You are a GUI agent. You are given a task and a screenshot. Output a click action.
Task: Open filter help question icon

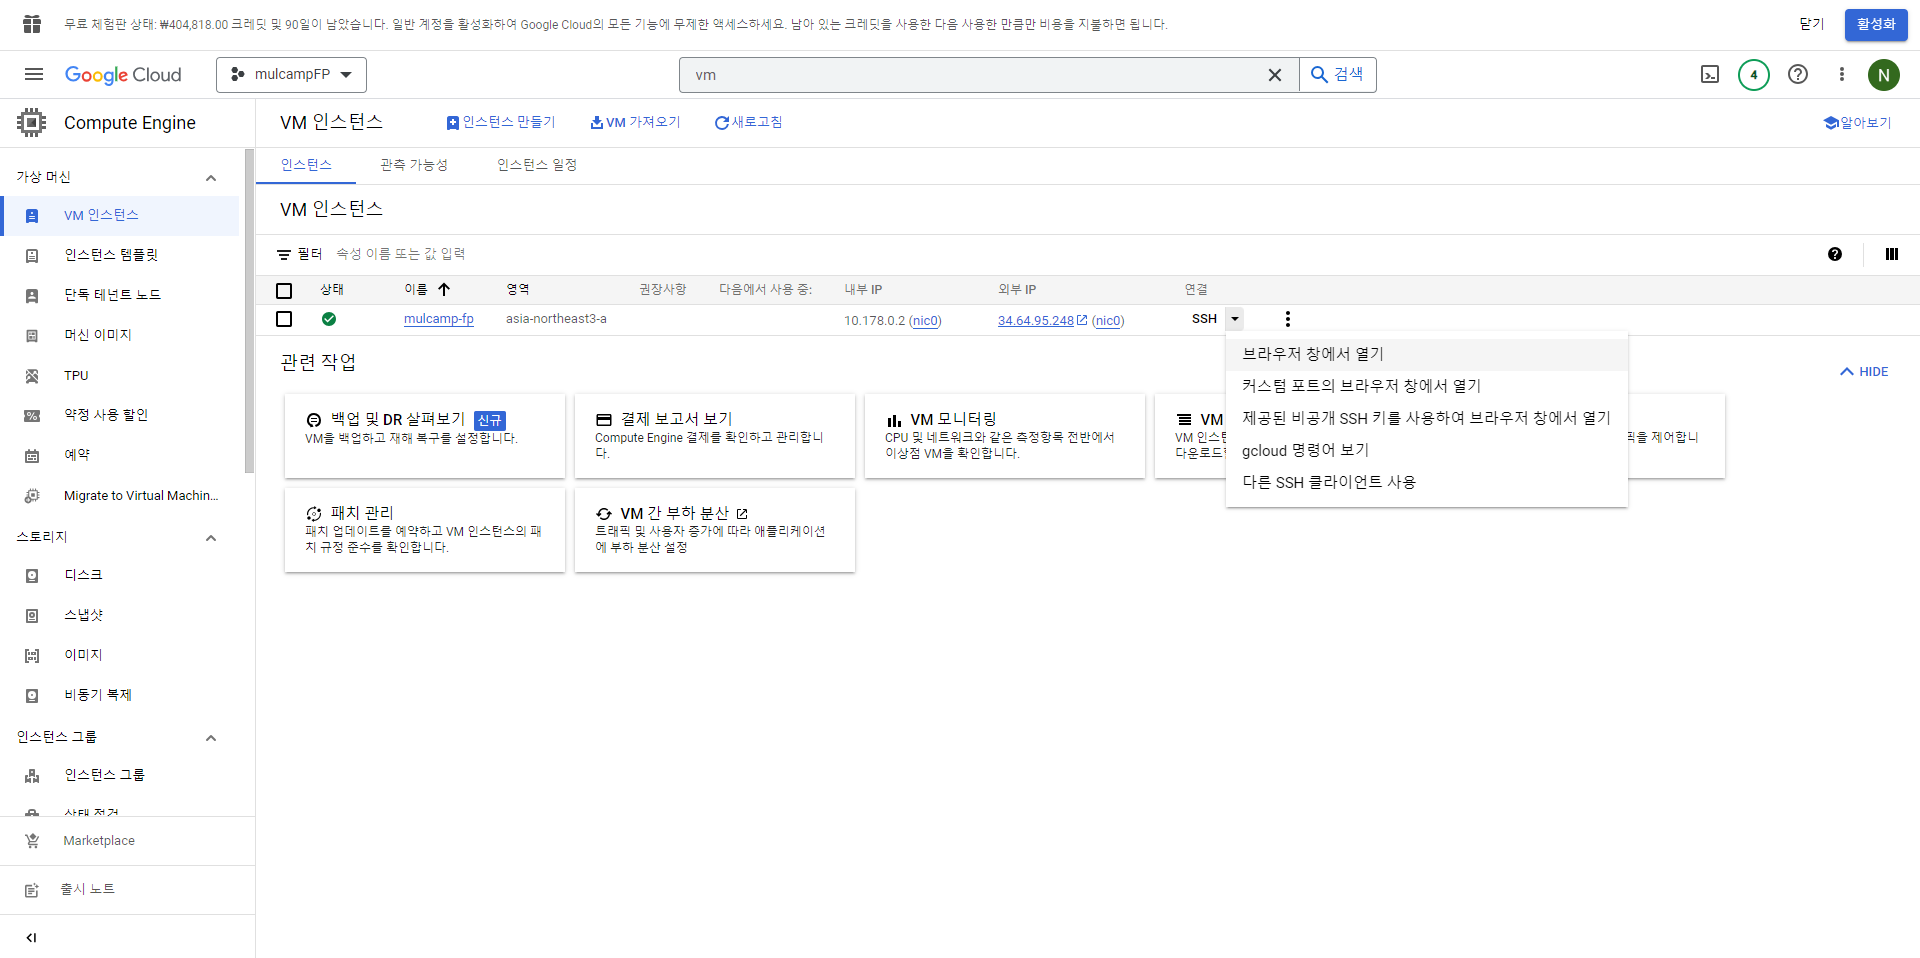[1835, 254]
